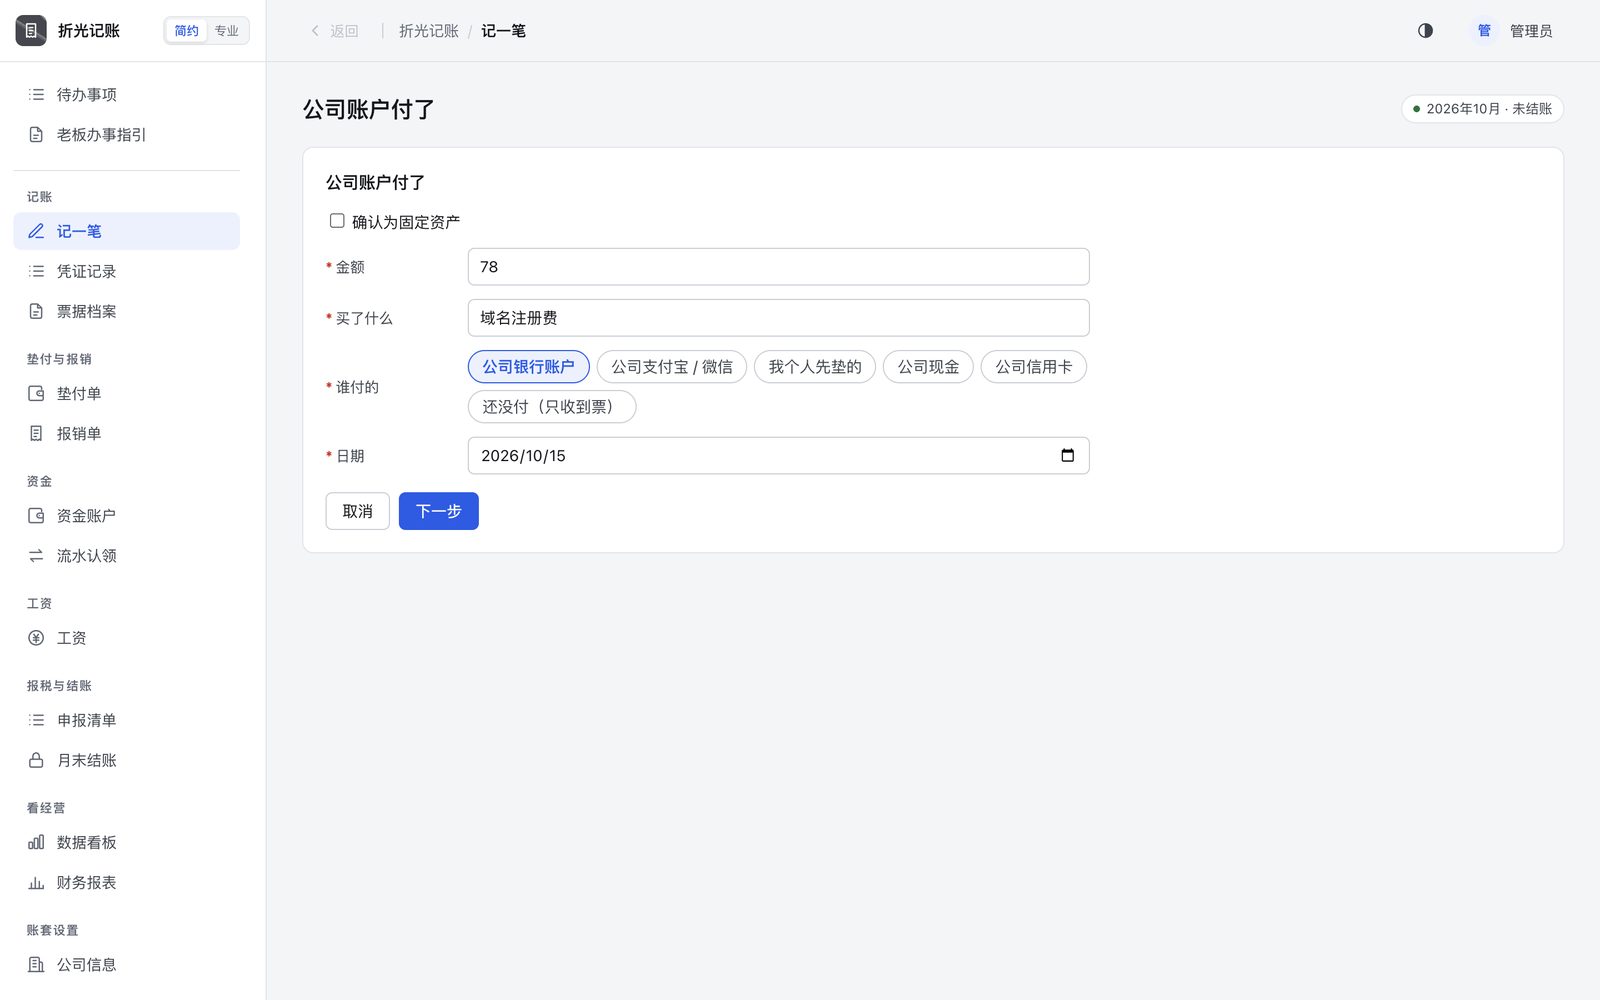Choose 公司信用卡 payer option
This screenshot has height=1000, width=1600.
coord(1034,367)
